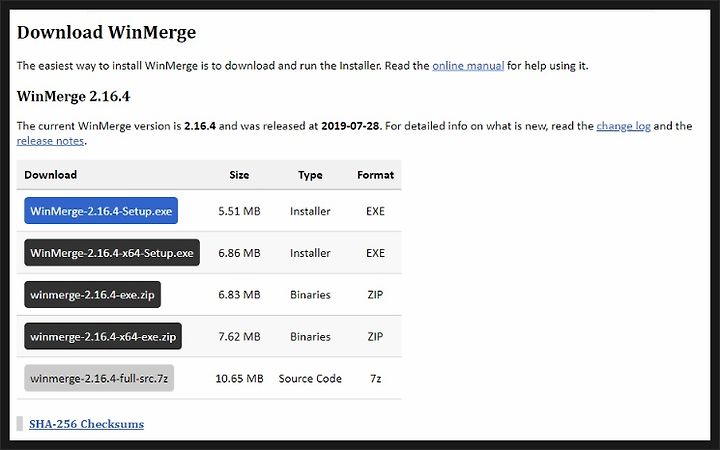Download winmerge-2.16.4-full-src.7z source code
This screenshot has width=720, height=450.
coord(99,378)
